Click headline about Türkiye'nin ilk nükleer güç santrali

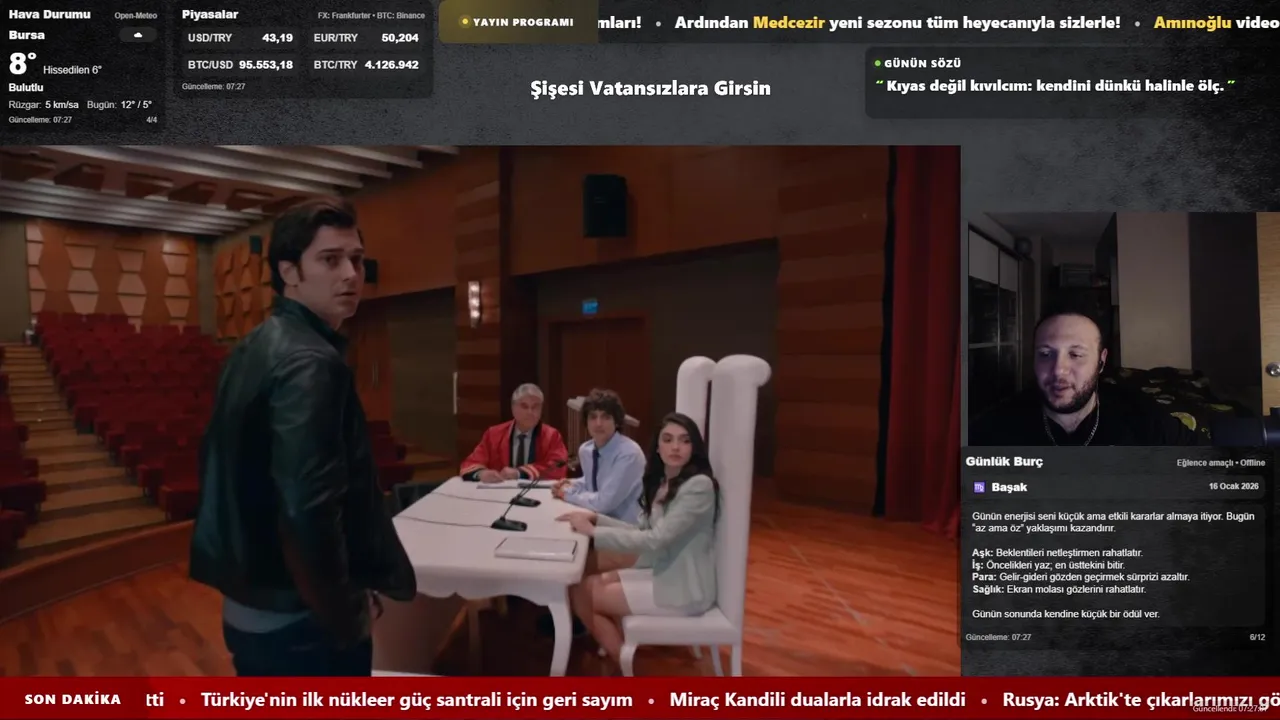tap(416, 700)
